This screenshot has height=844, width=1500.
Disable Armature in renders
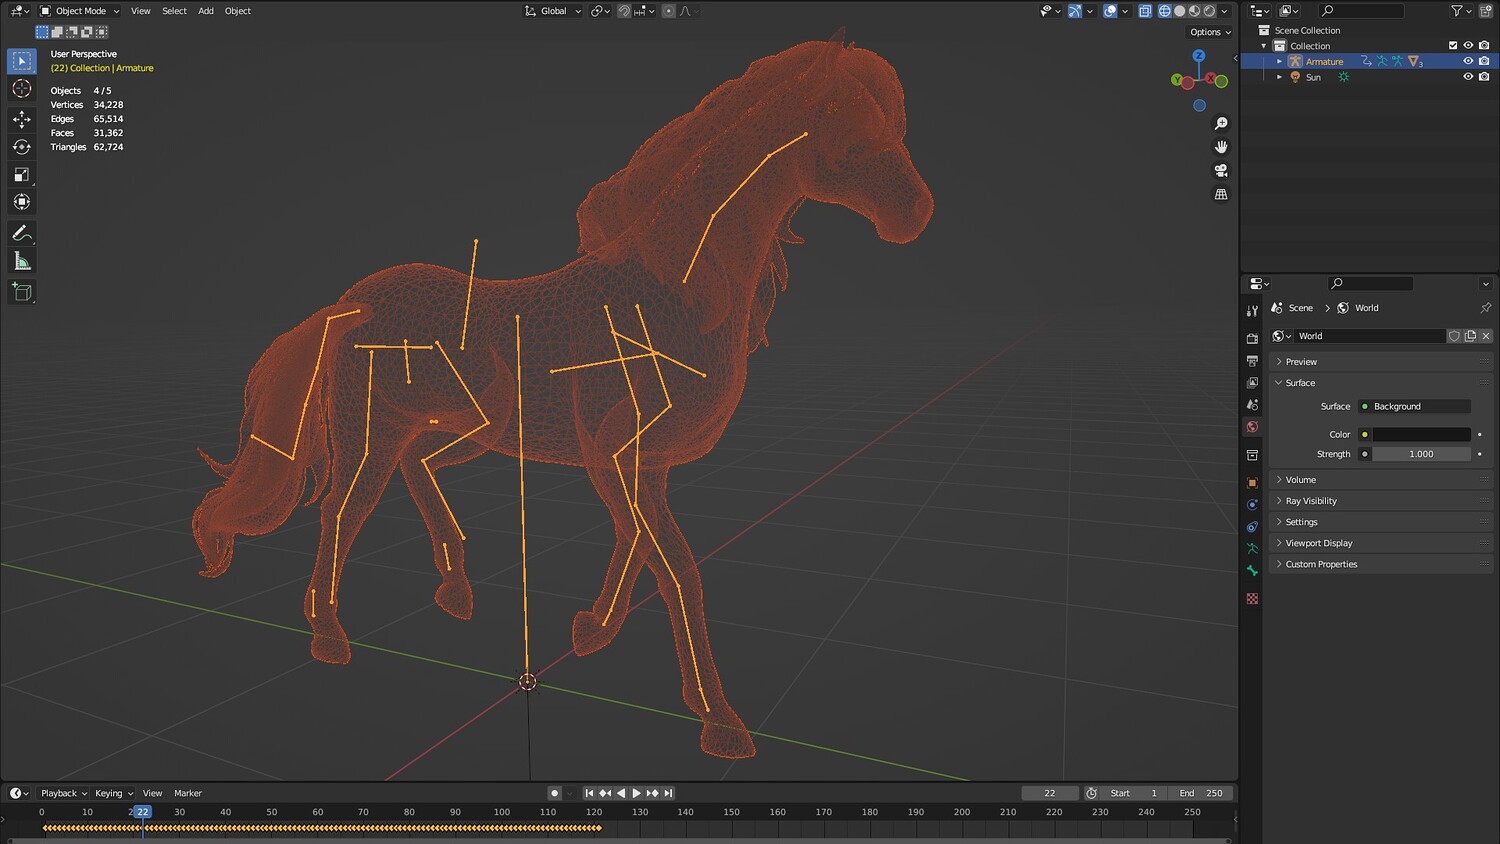coord(1484,61)
